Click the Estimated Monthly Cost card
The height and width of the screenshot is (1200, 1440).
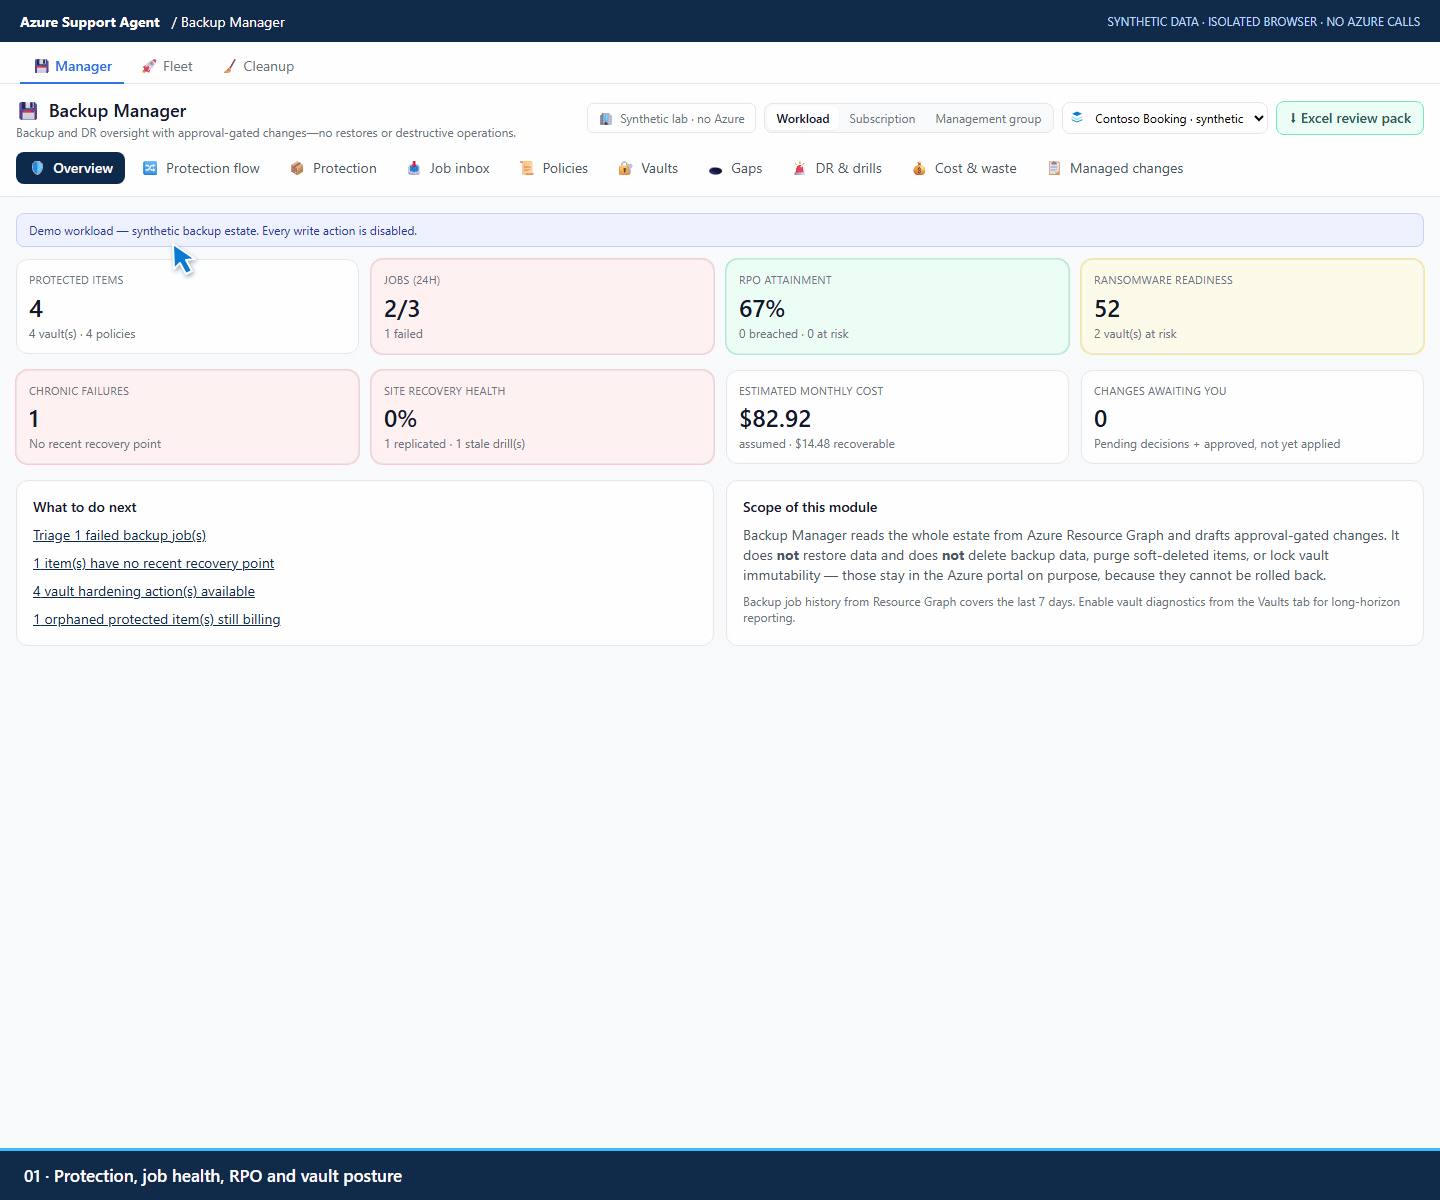click(897, 417)
